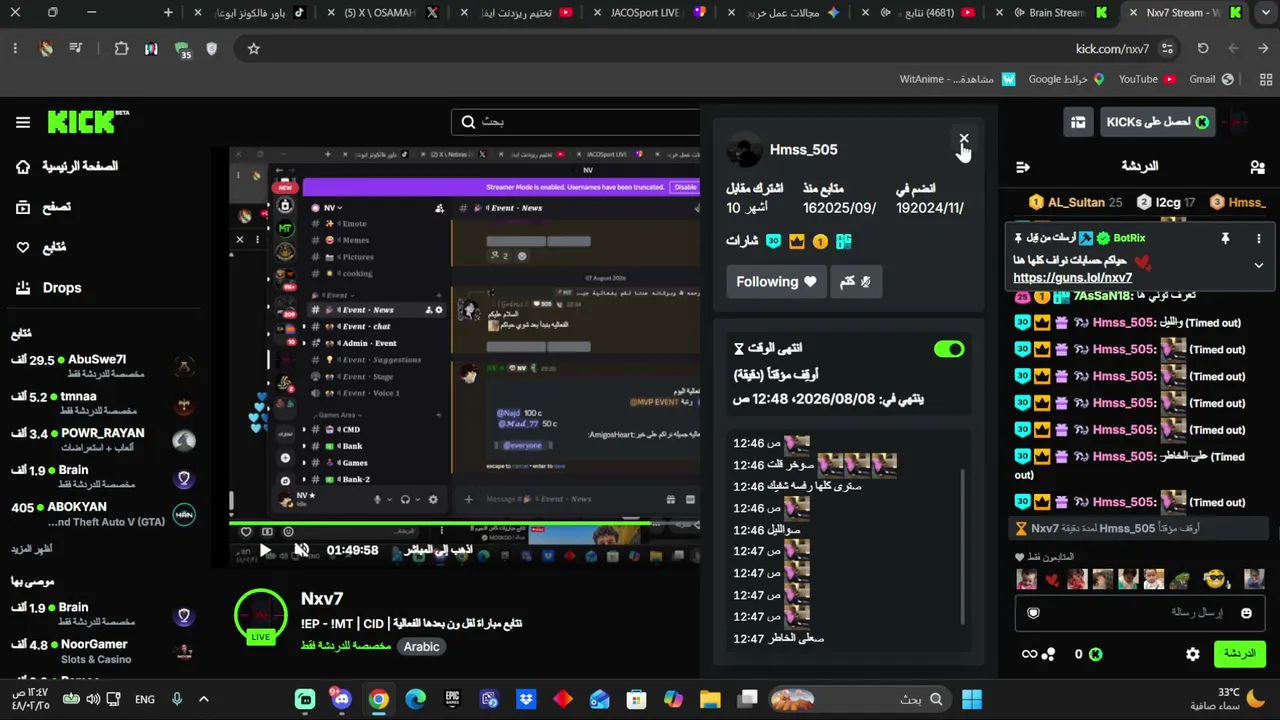The height and width of the screenshot is (720, 1280).
Task: Open the Hmss_505 profile avatar in user card
Action: pyautogui.click(x=744, y=150)
